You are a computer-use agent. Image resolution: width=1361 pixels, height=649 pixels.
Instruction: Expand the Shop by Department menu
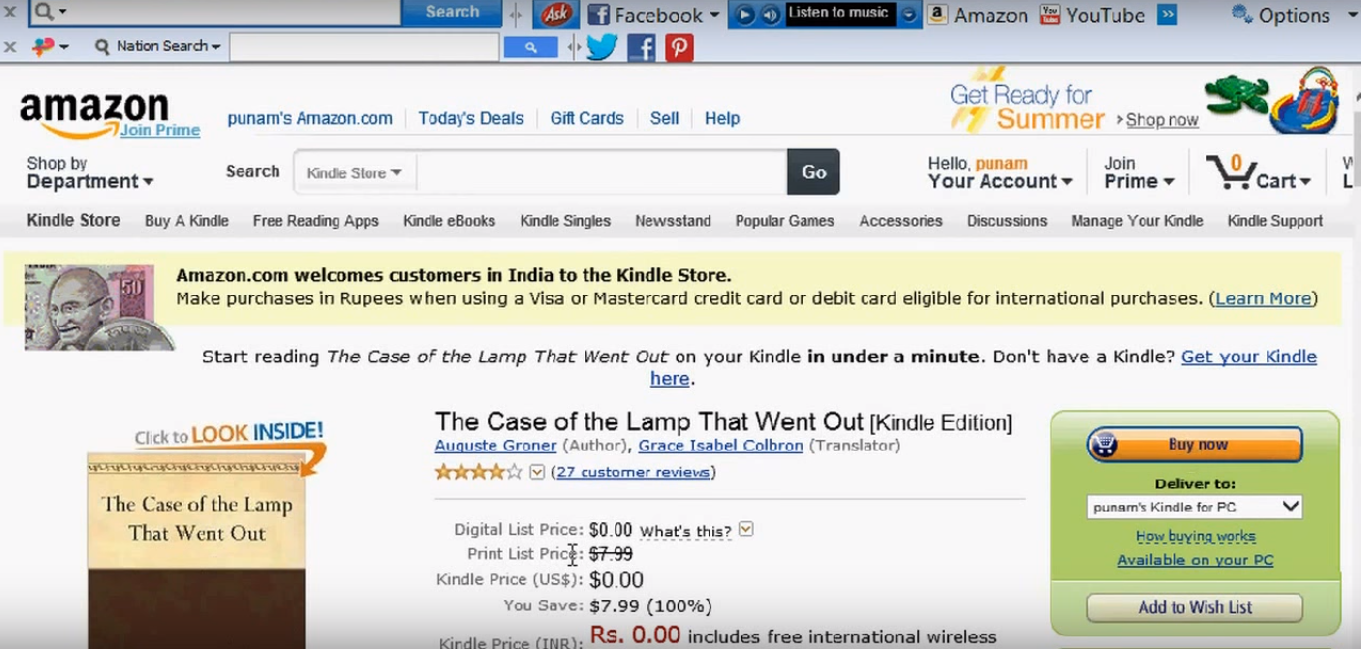pos(90,172)
